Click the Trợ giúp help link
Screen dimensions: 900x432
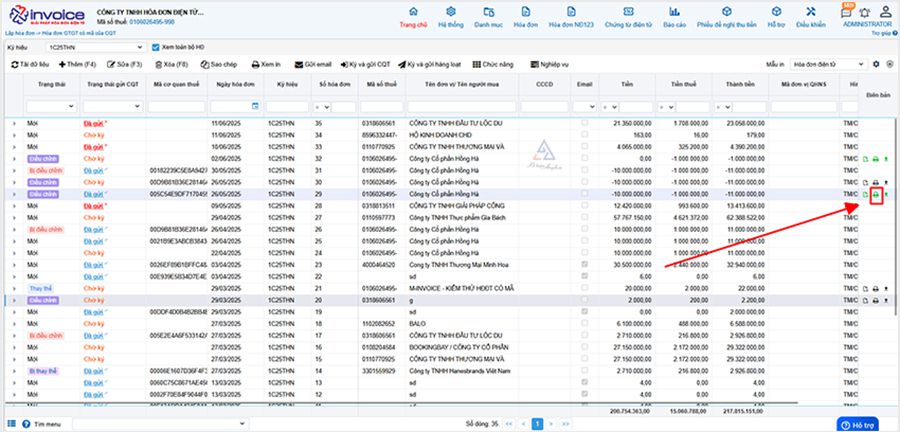coord(883,33)
